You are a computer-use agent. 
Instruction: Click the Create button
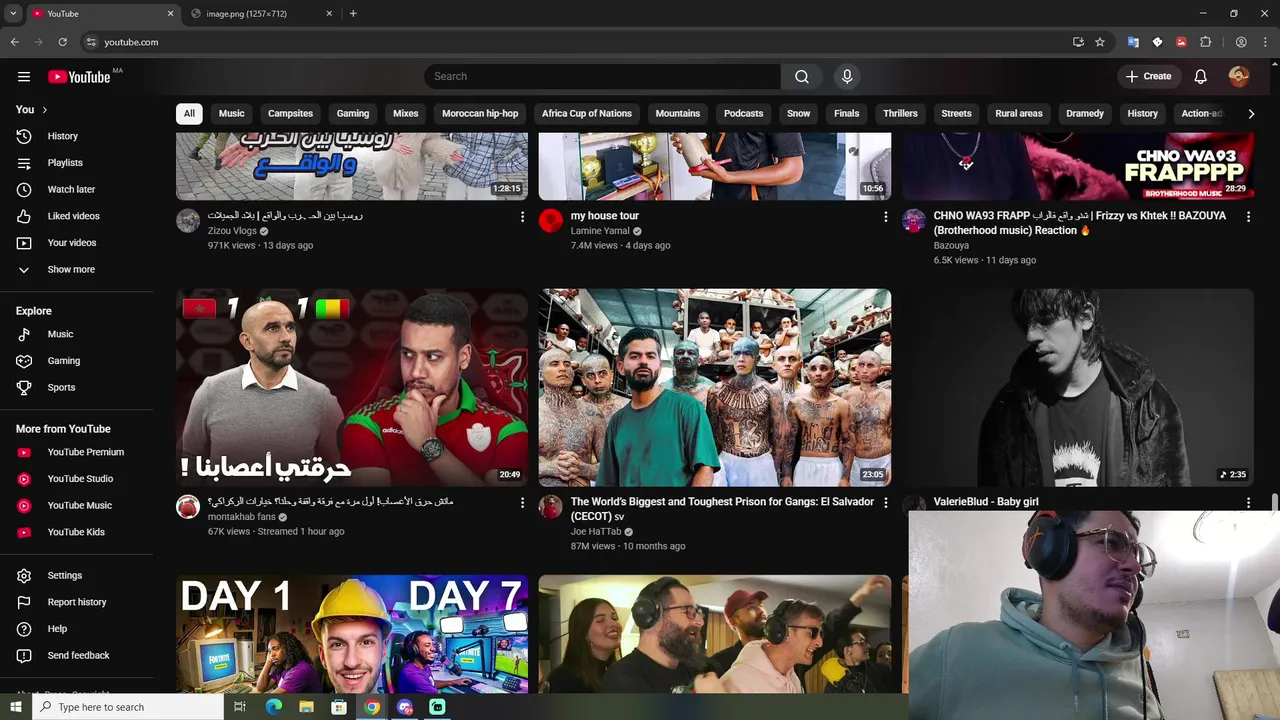pos(1148,76)
